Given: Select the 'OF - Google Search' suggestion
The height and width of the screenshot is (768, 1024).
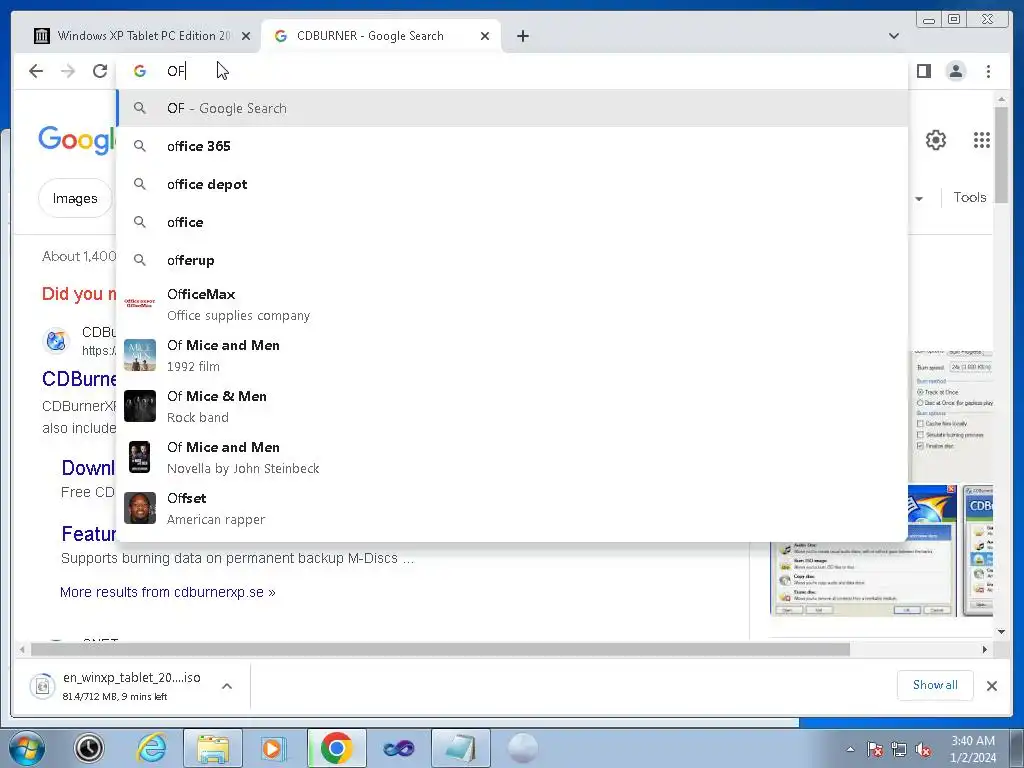Looking at the screenshot, I should click(513, 108).
